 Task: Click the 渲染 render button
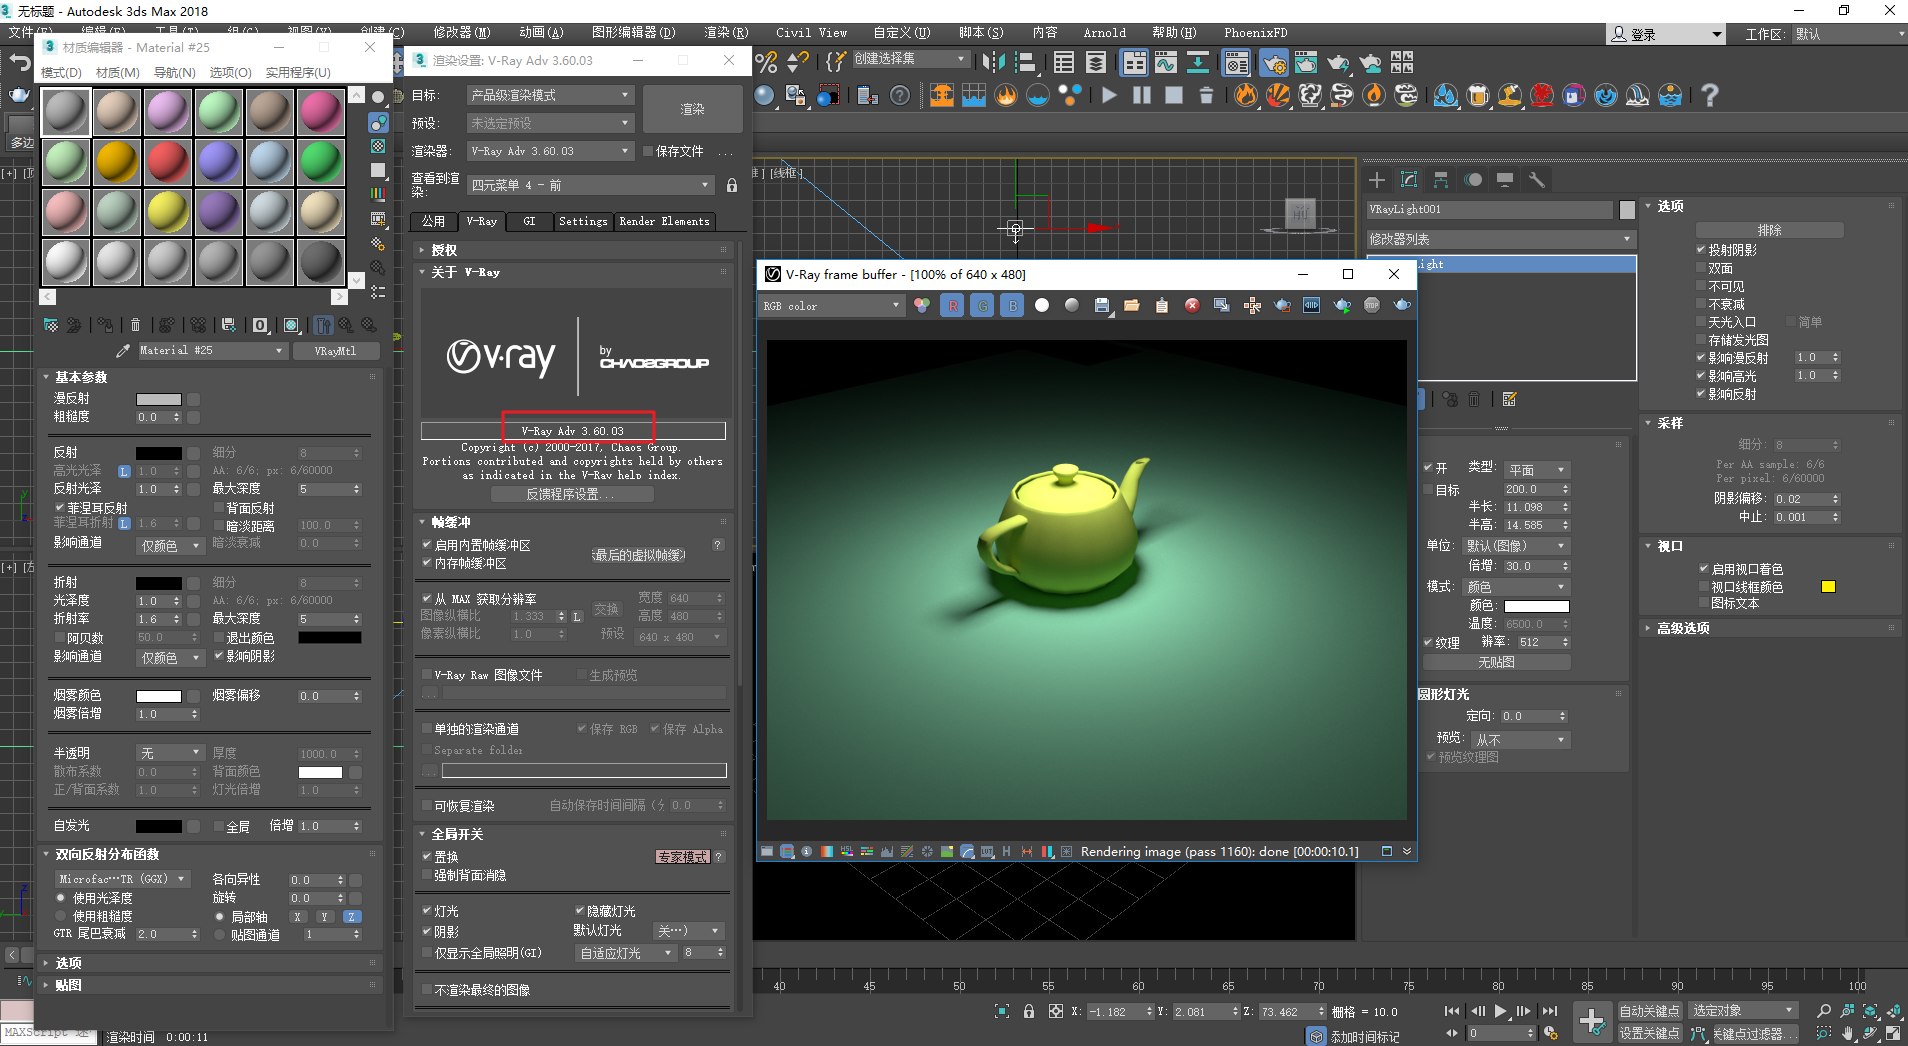point(692,109)
